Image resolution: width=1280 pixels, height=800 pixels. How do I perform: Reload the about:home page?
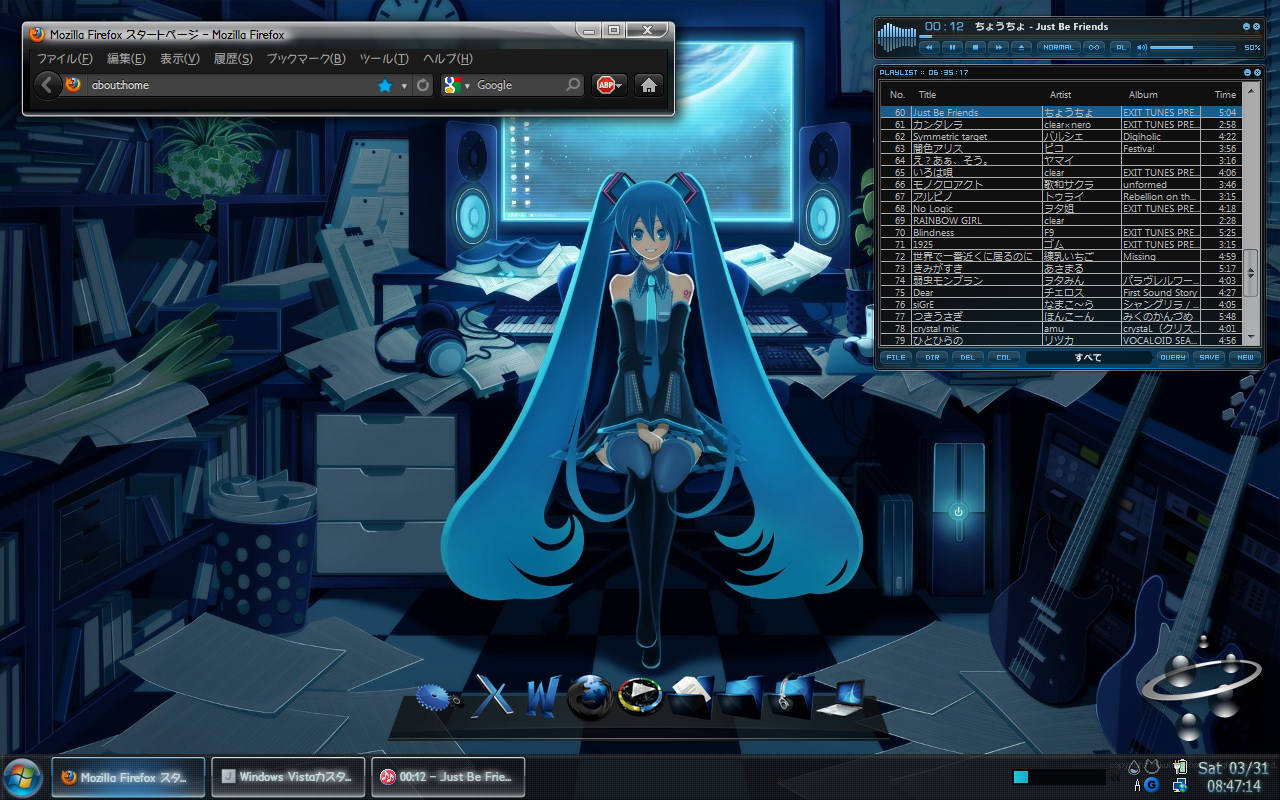tap(423, 86)
